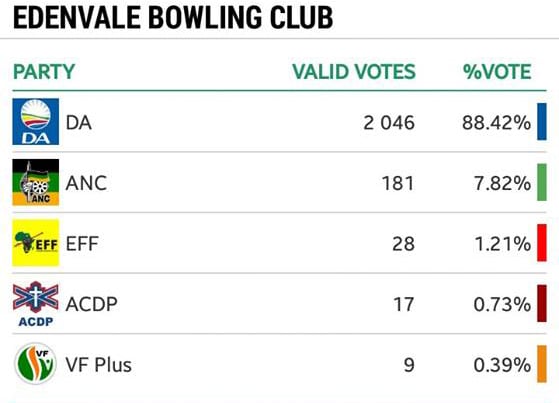Screen dimensions: 559x403
Task: Sort by the VALID VOTES column header
Action: pos(354,72)
